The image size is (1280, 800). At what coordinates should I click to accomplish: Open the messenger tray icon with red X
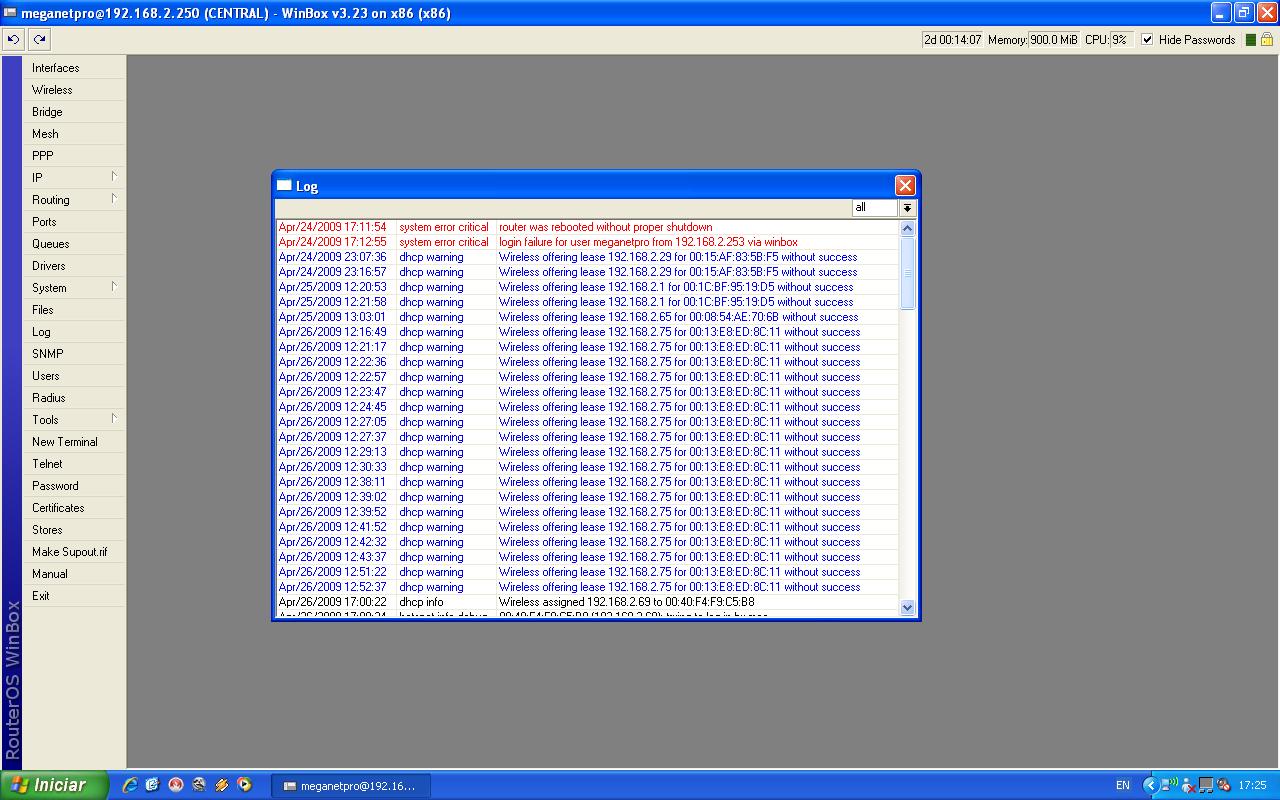[1188, 786]
